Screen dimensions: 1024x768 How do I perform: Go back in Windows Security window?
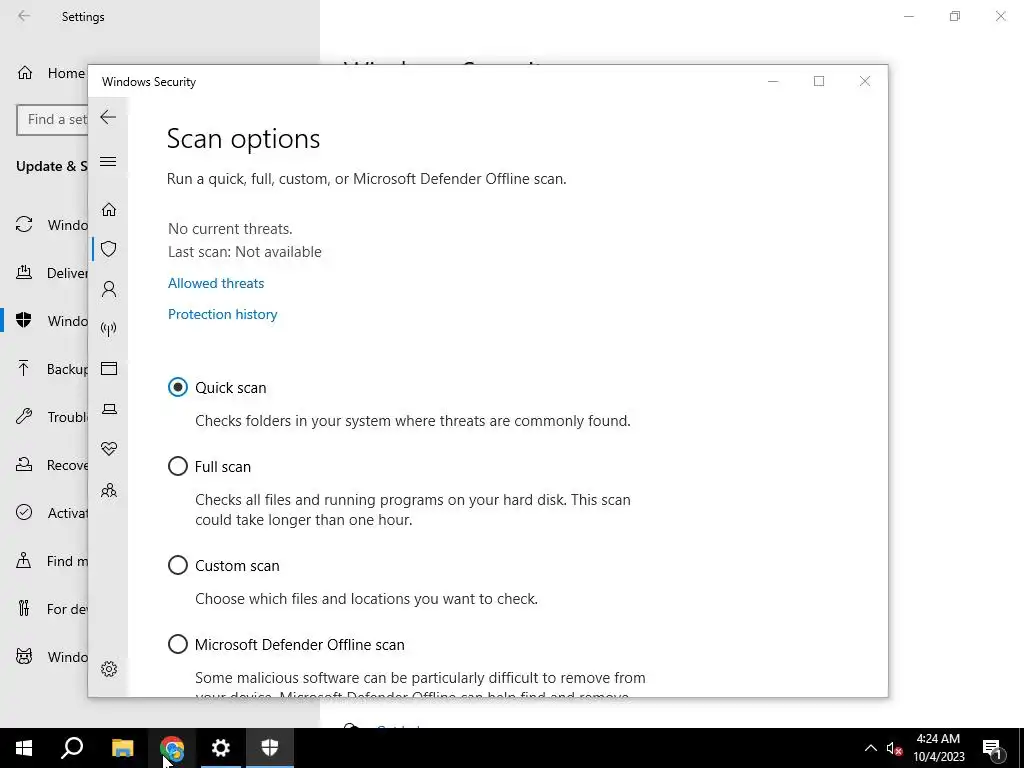click(108, 118)
